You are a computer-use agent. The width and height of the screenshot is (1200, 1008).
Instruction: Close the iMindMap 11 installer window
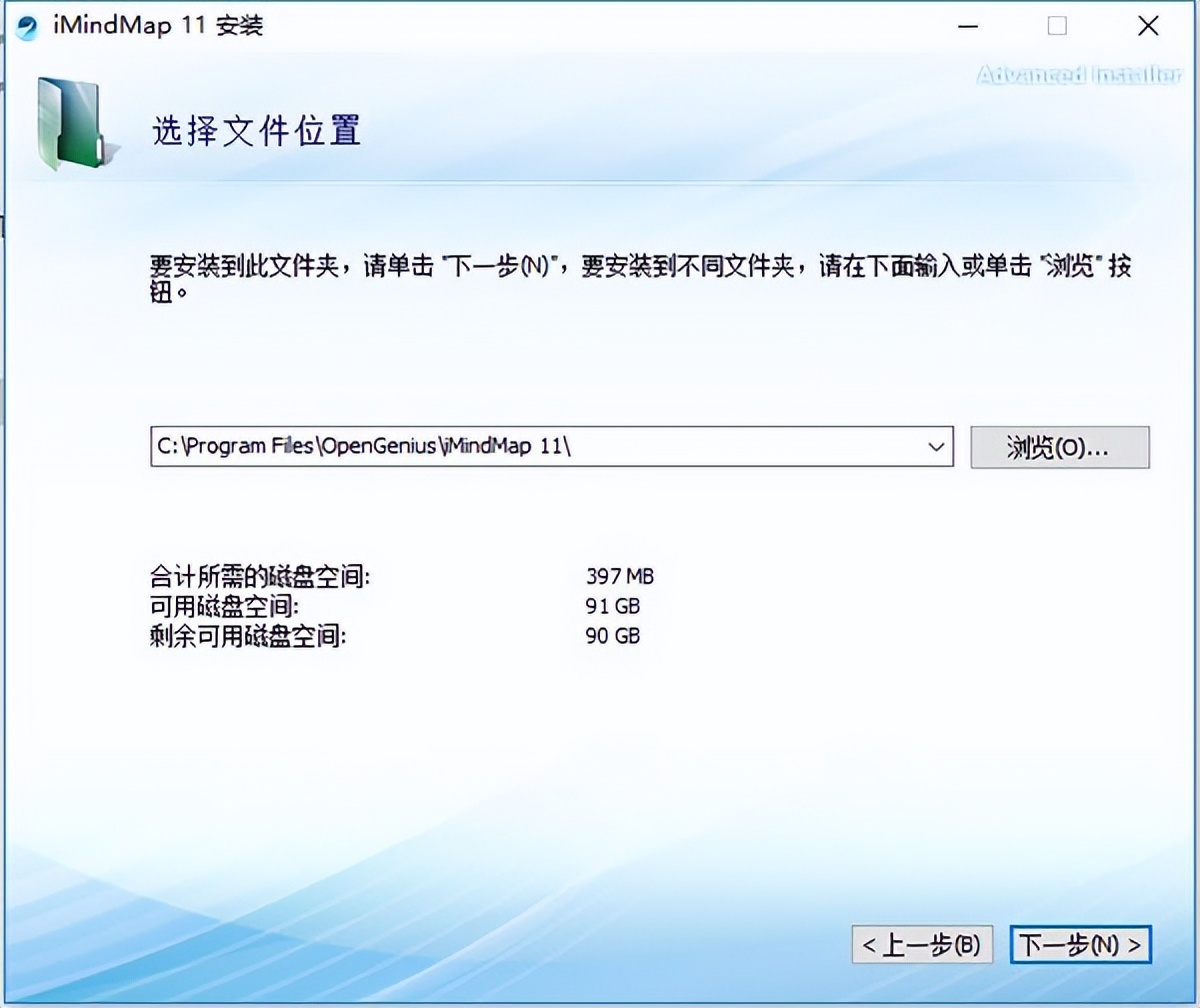coord(1148,26)
